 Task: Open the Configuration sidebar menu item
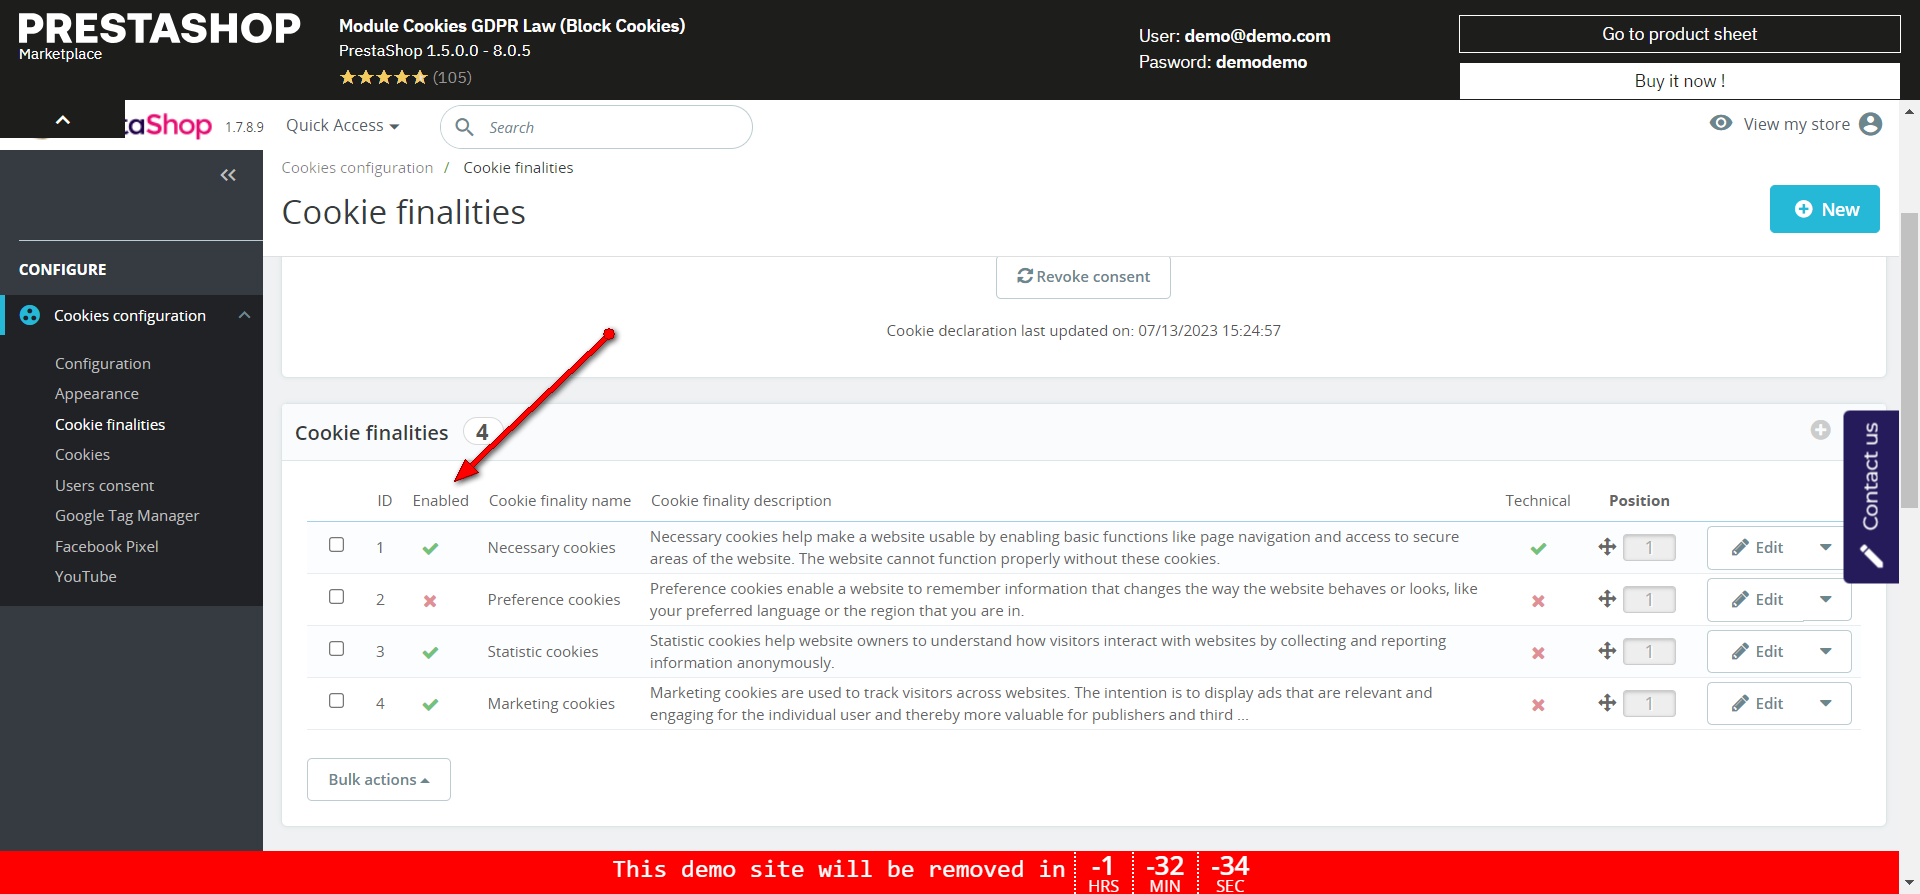(103, 363)
